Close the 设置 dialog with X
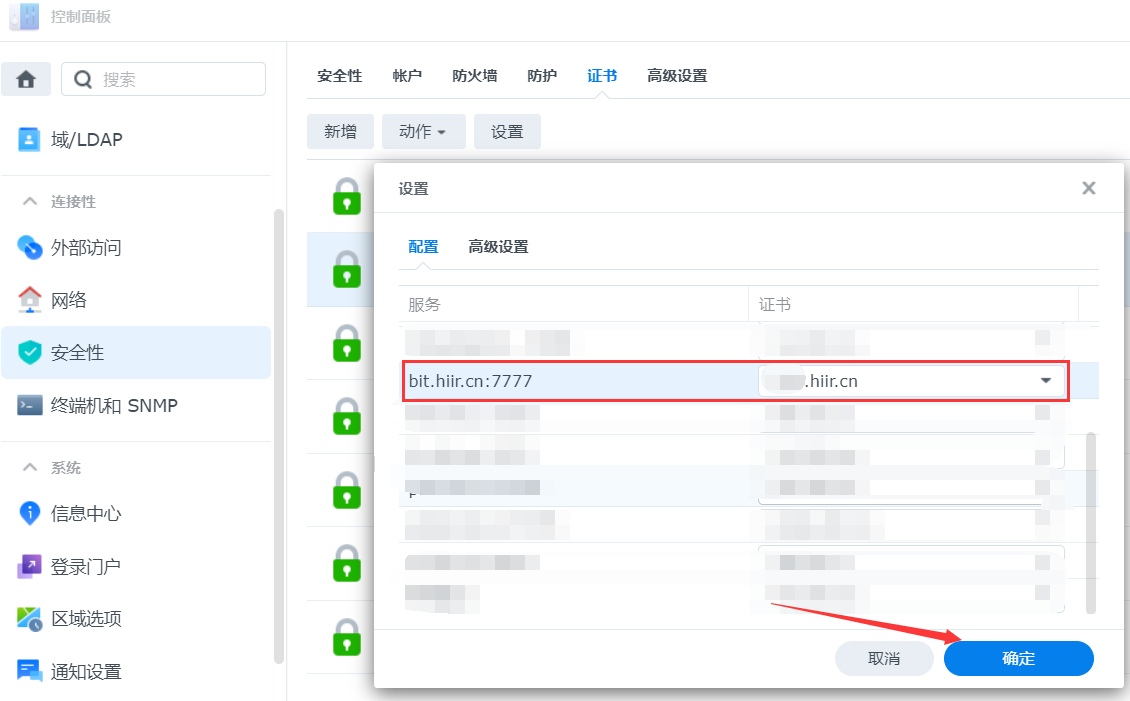Image resolution: width=1130 pixels, height=701 pixels. [1088, 188]
